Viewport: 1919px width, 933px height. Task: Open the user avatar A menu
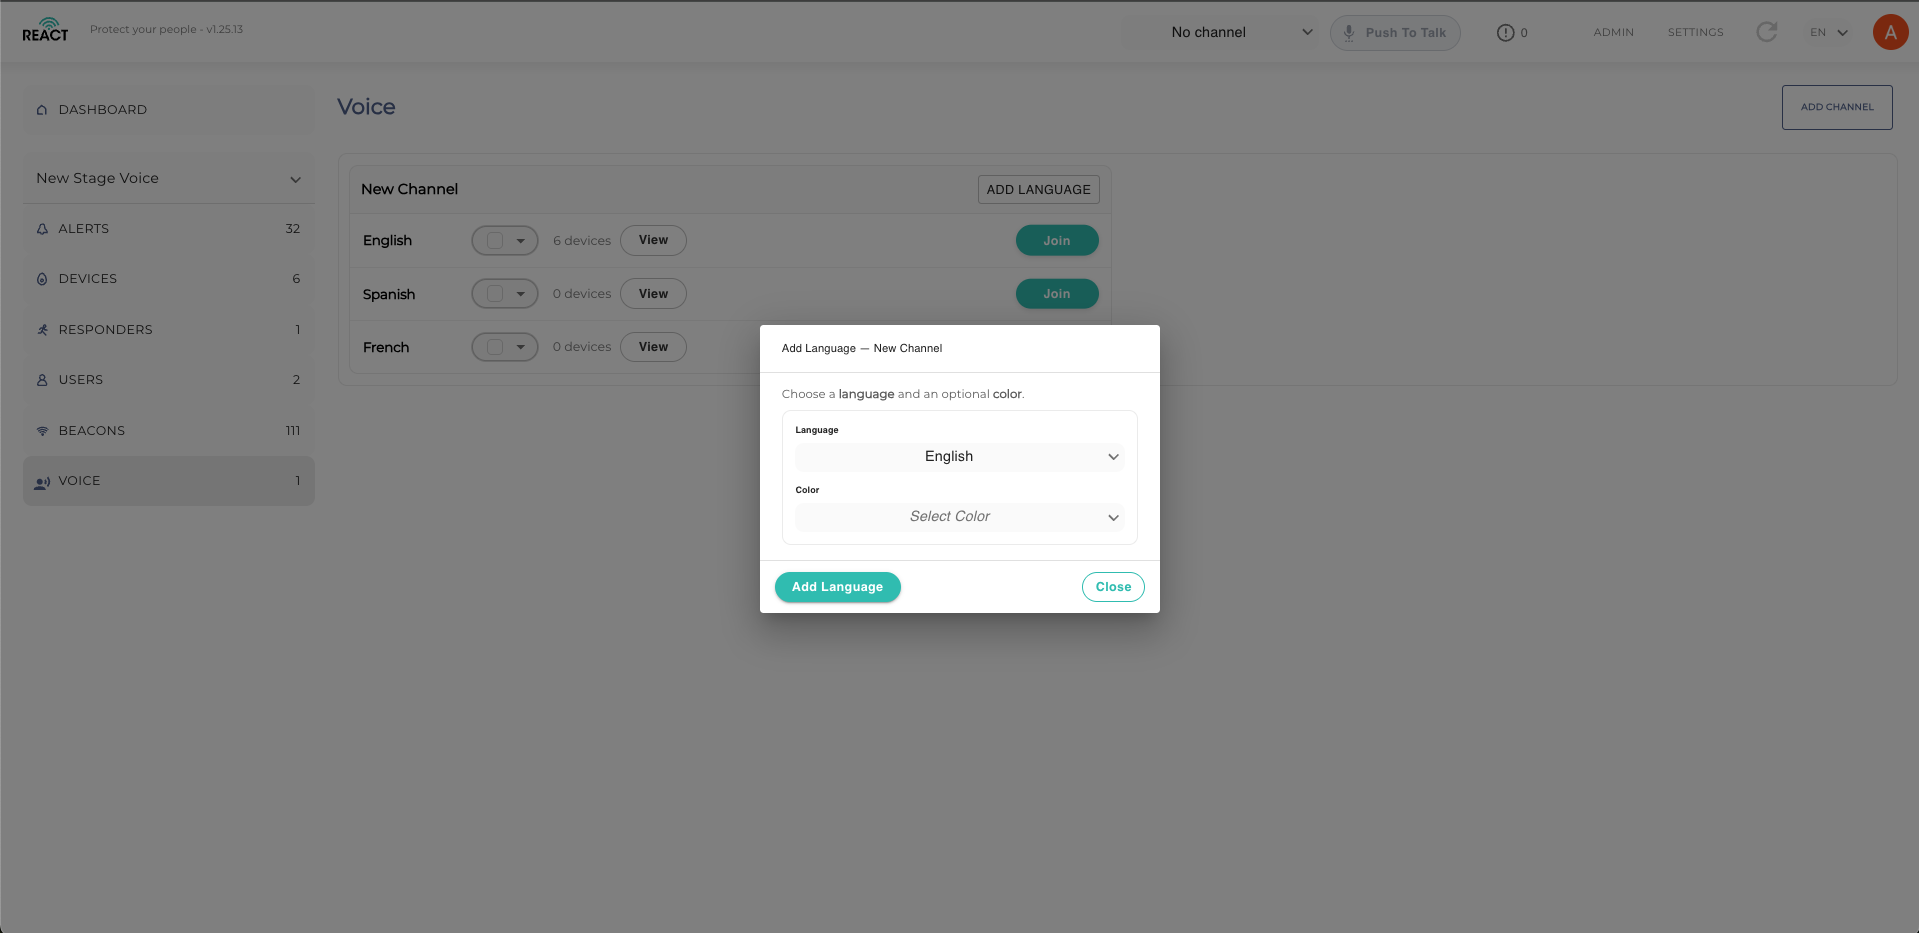1890,32
